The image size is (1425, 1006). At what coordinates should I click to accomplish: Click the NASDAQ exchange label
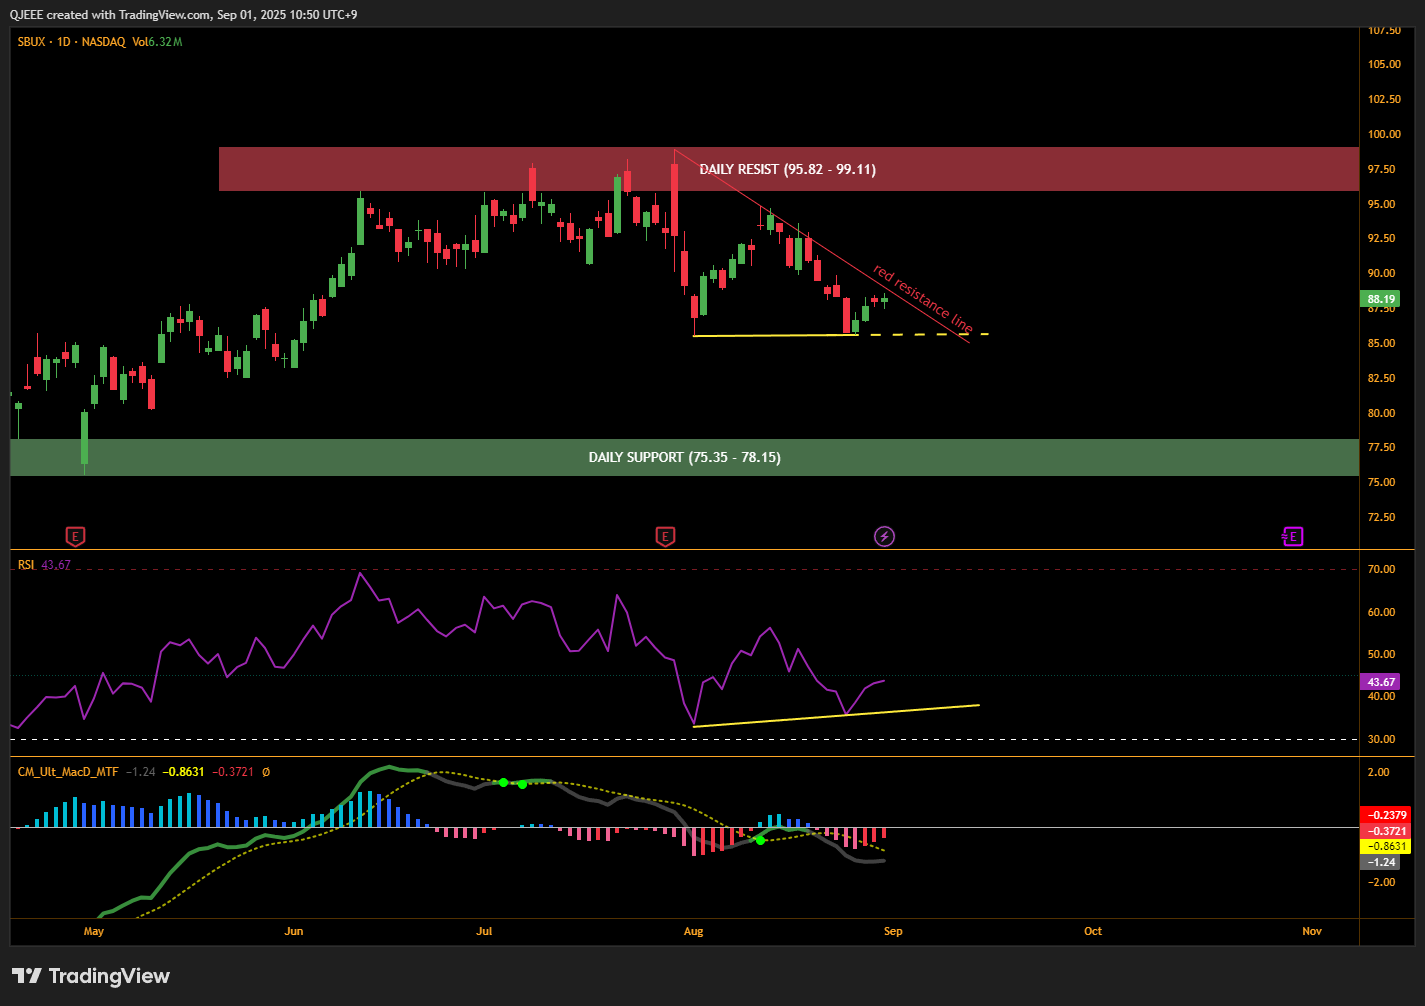(104, 42)
